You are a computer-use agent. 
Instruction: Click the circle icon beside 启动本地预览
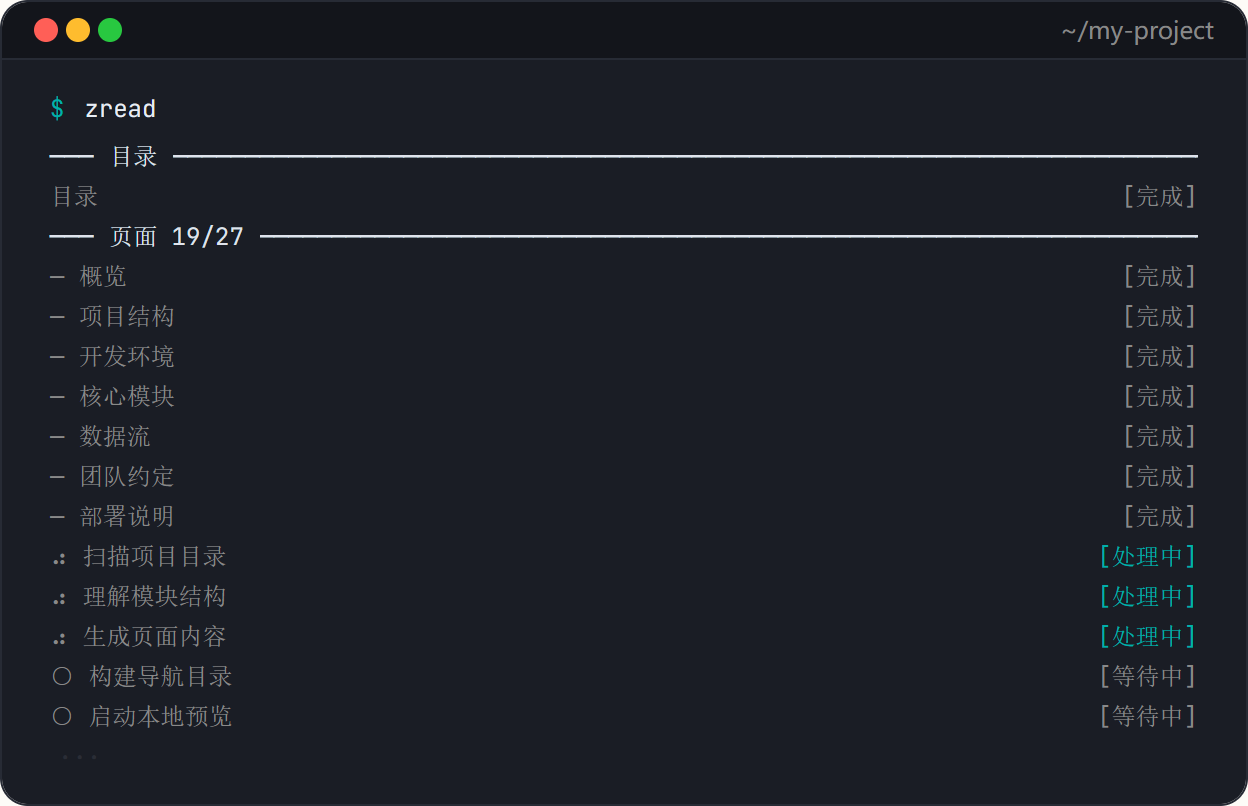click(x=62, y=717)
